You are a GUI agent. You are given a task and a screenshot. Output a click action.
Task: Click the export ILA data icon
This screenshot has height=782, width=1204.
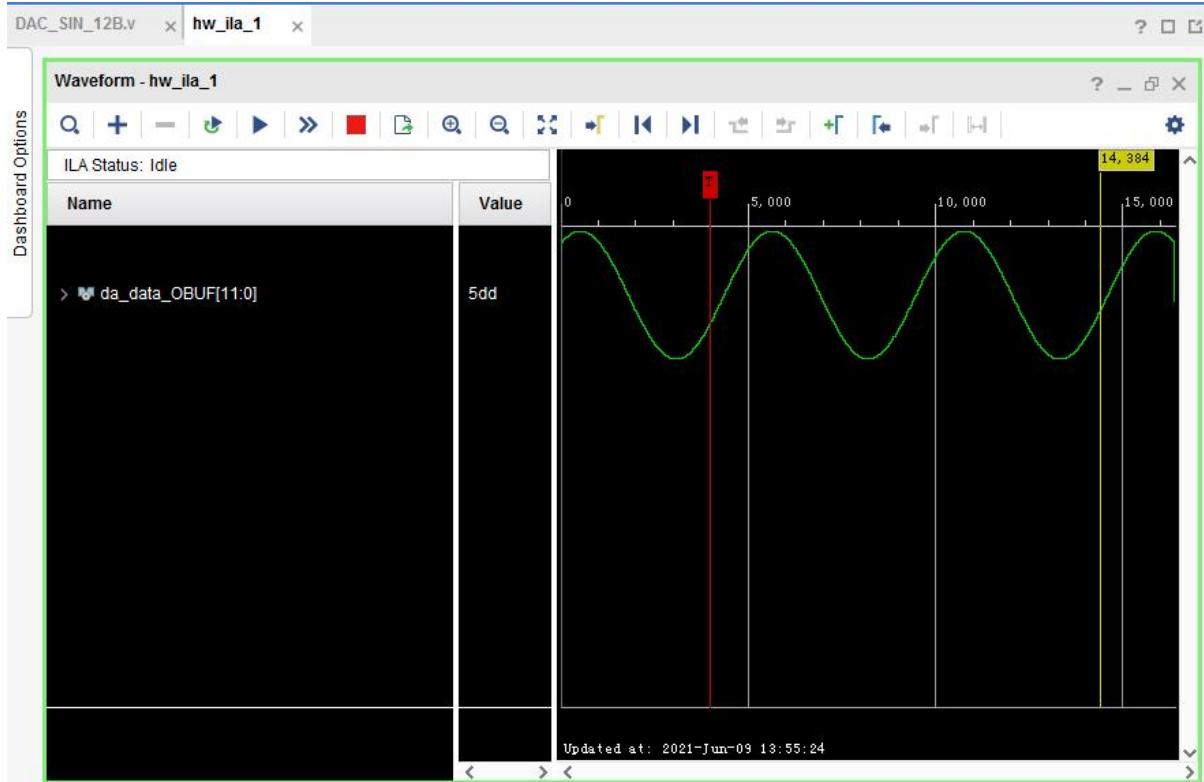[x=402, y=125]
